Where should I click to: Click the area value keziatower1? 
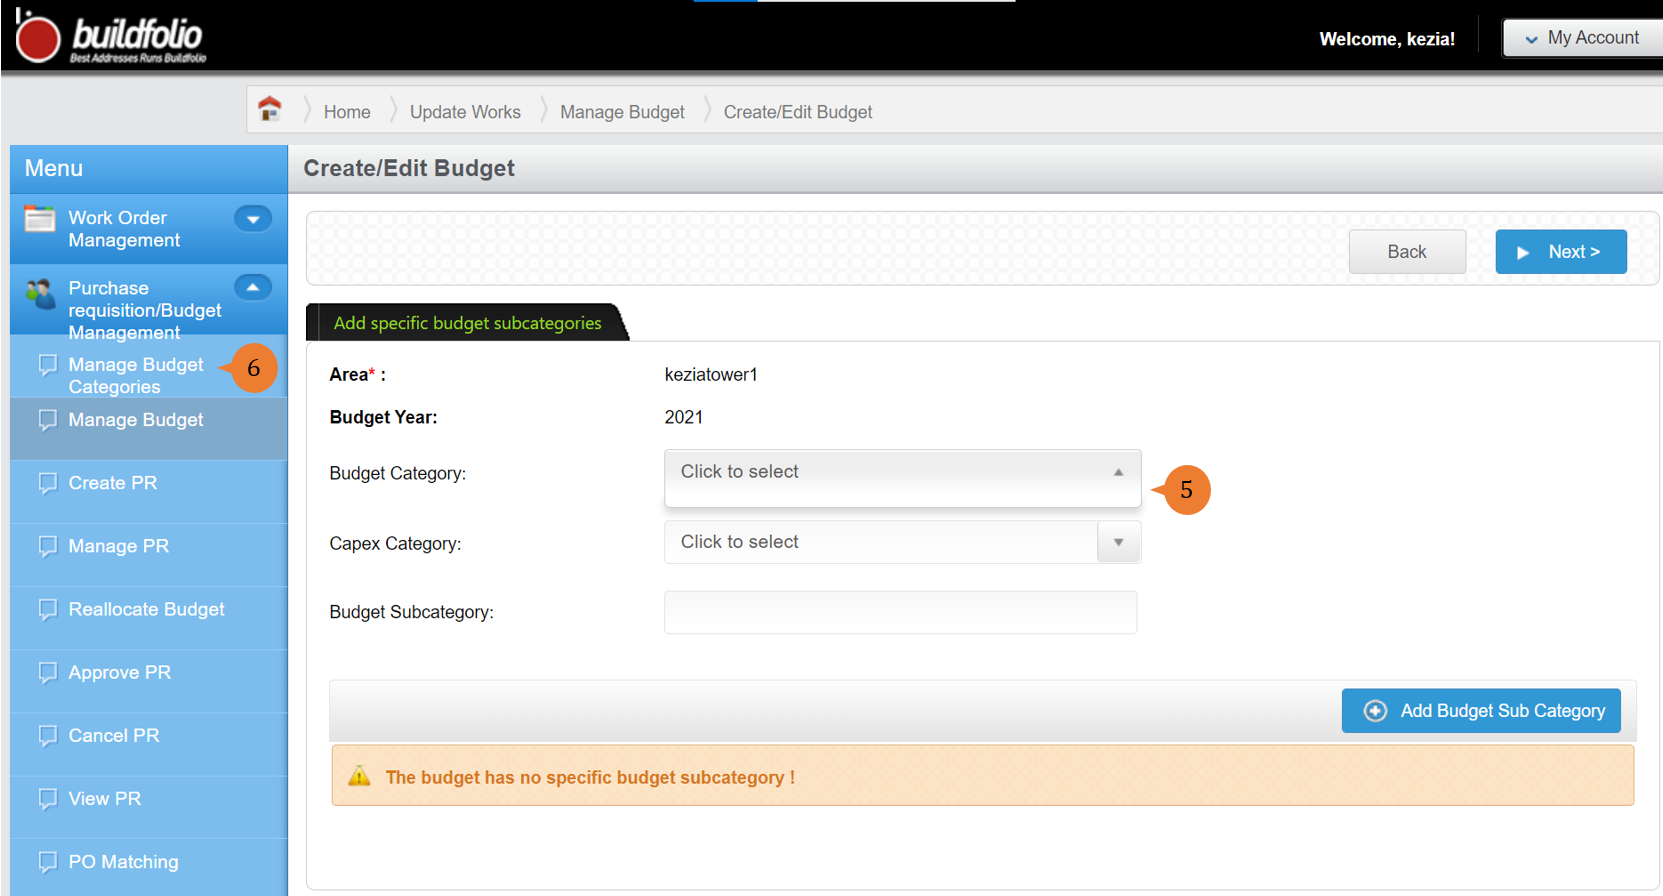click(x=711, y=375)
